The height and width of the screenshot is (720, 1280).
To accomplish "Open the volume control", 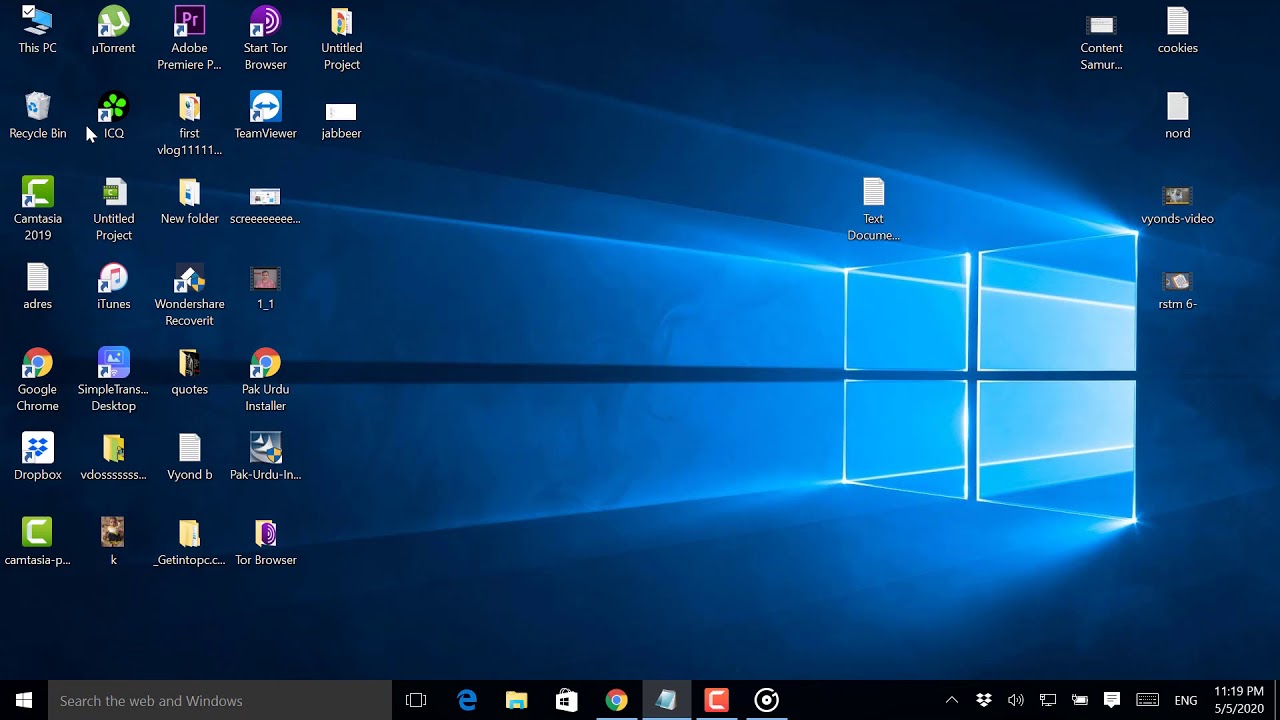I will click(x=1016, y=700).
